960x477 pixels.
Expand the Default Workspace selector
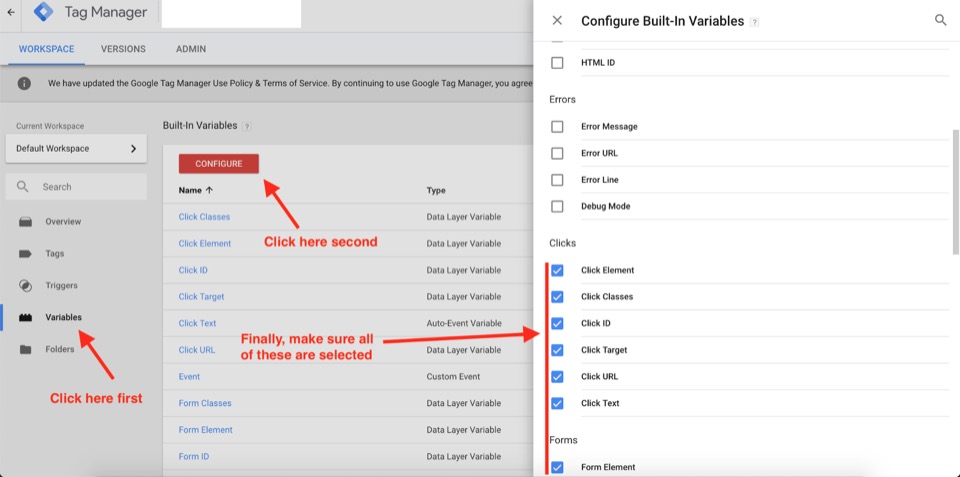coord(76,148)
